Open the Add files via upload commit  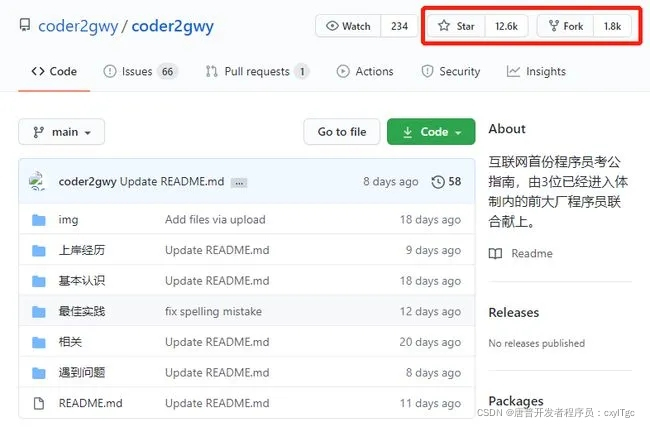coord(215,219)
